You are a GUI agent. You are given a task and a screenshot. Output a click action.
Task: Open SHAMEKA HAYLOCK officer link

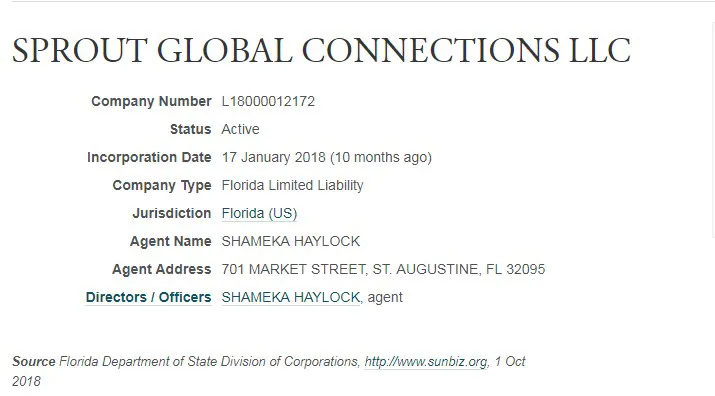point(290,297)
